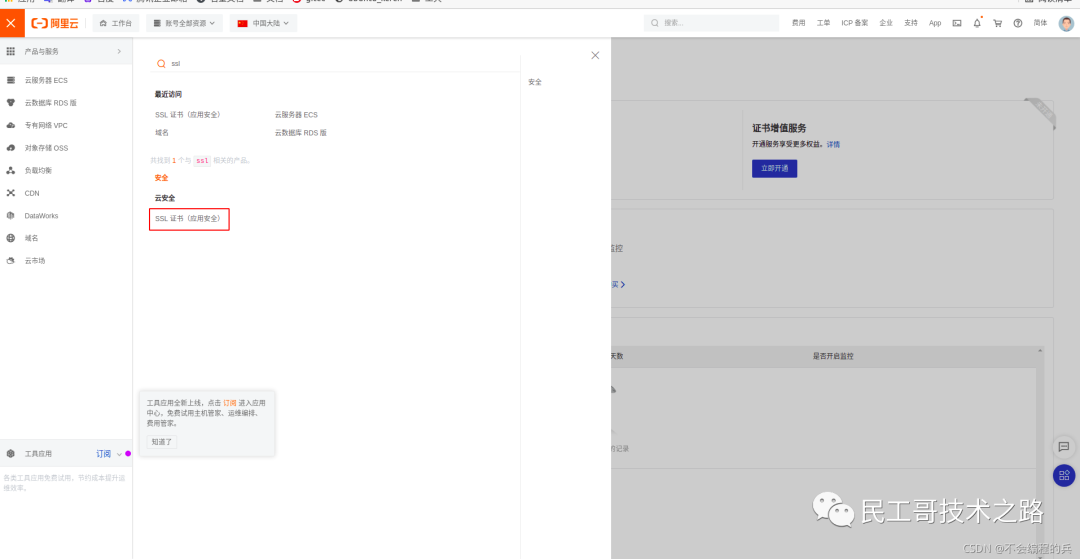Open the 中国大陆 region dropdown

[x=262, y=23]
